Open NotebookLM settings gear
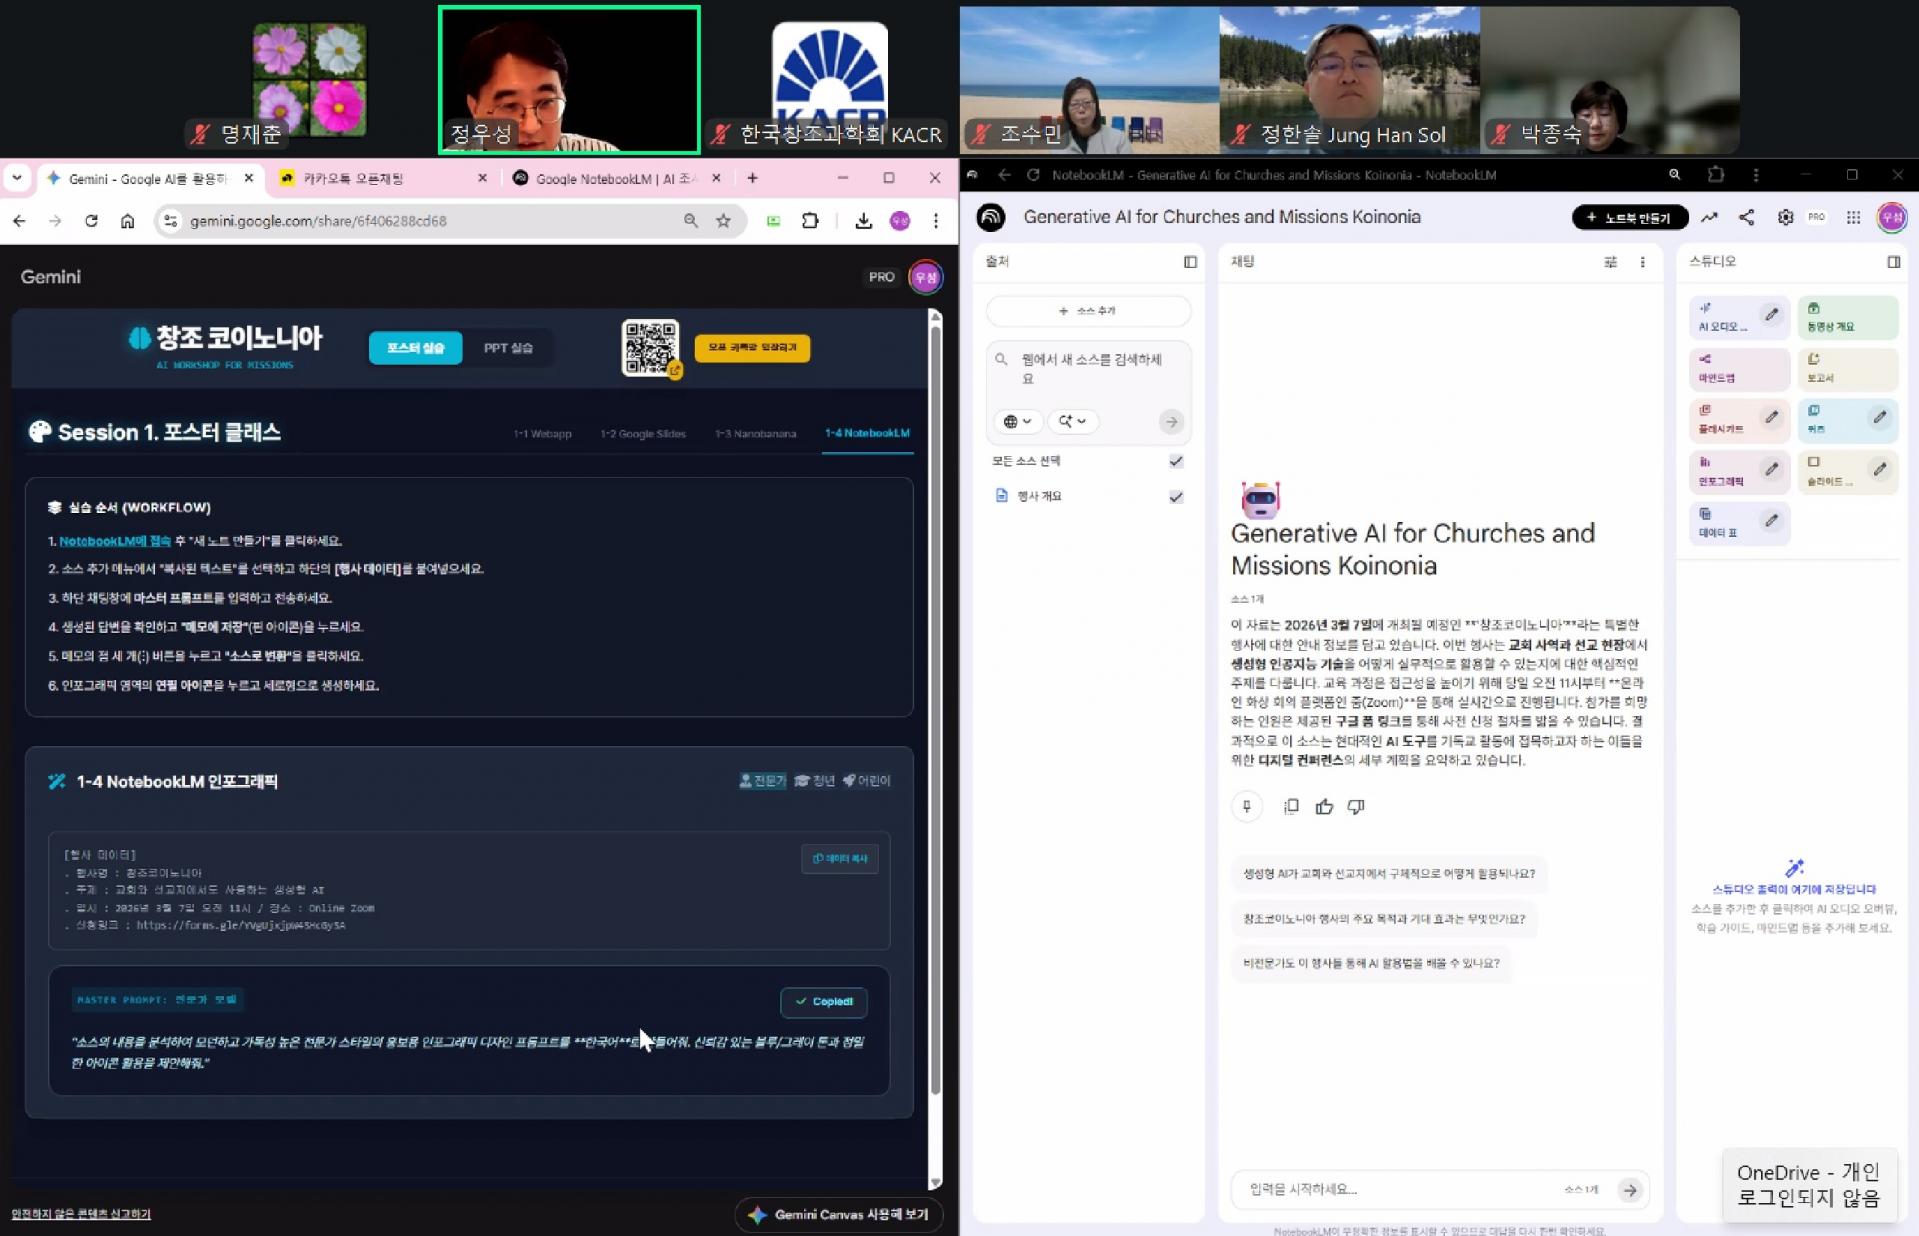Image resolution: width=1919 pixels, height=1236 pixels. (1785, 217)
